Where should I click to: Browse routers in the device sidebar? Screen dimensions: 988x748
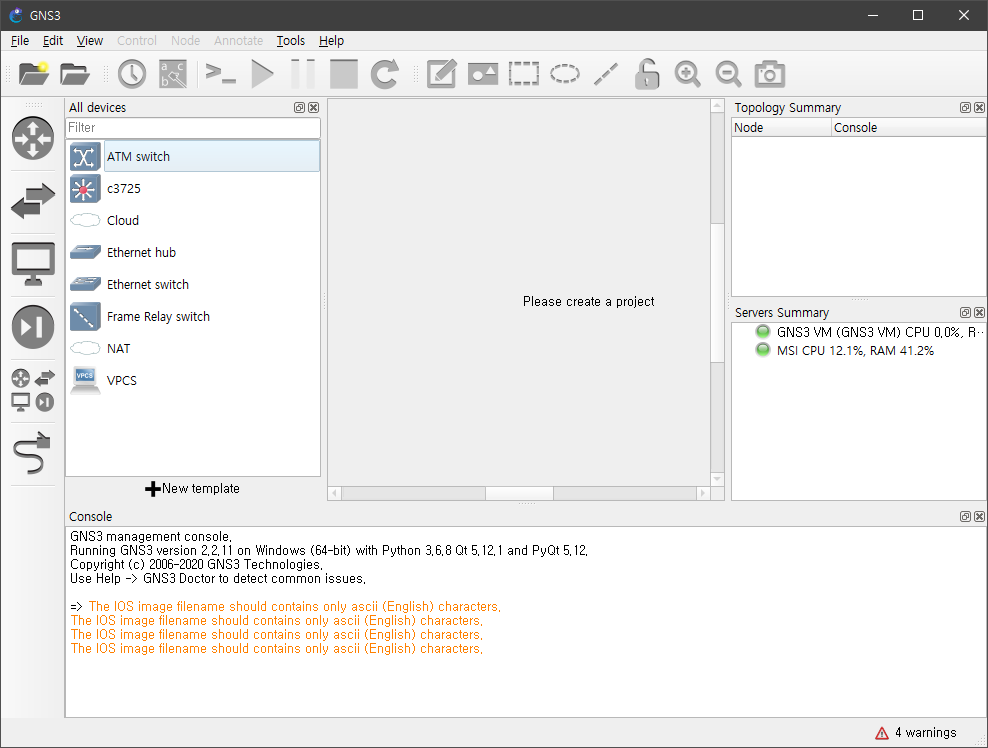tap(33, 138)
